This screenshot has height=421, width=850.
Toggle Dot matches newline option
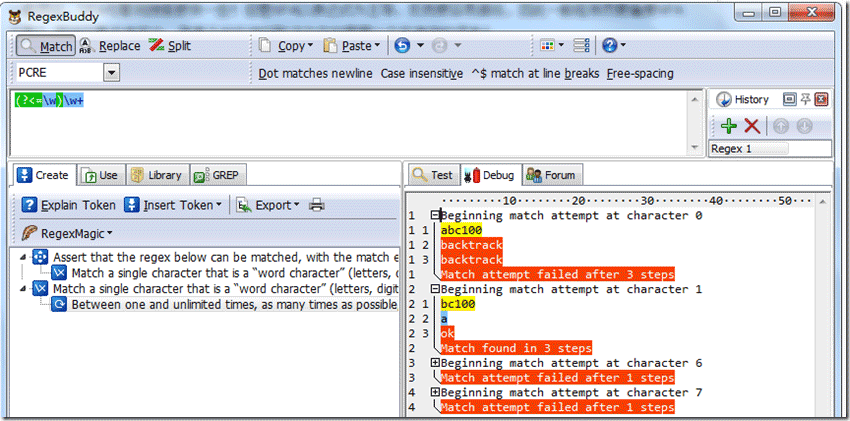point(315,73)
